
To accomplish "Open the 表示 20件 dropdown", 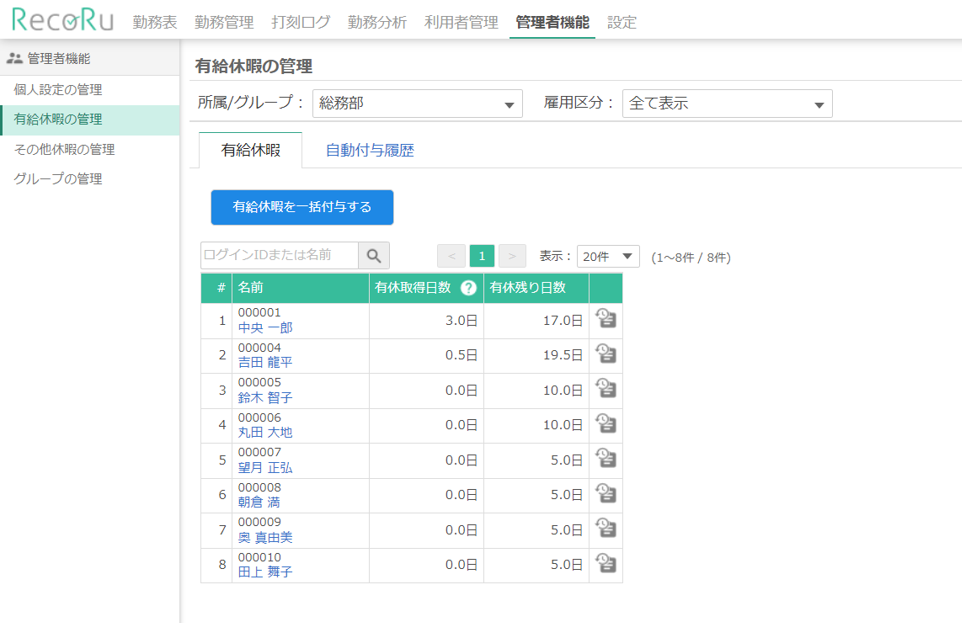I will (608, 255).
